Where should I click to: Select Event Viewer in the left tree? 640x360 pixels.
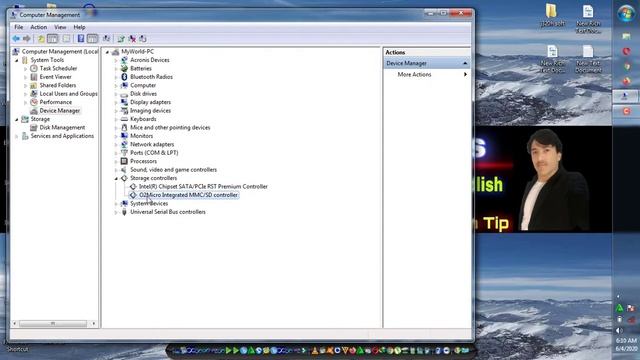click(x=56, y=77)
